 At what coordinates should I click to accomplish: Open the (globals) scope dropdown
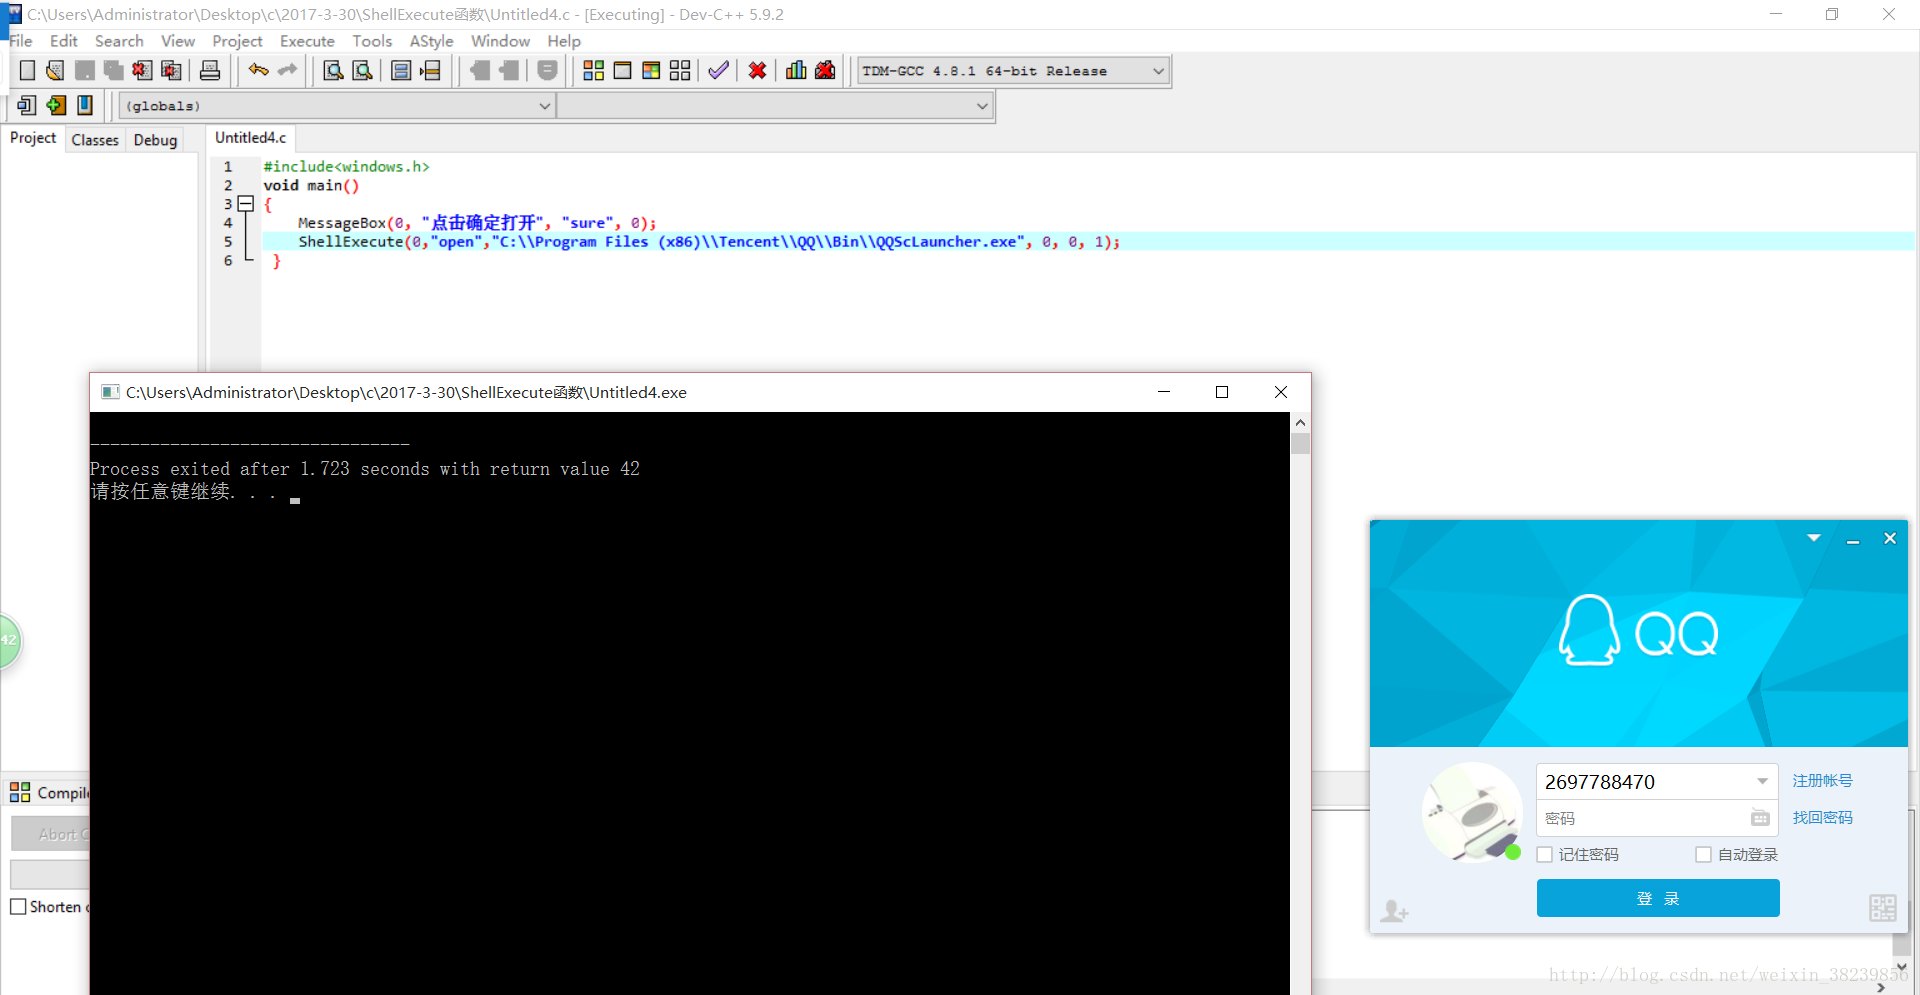pyautogui.click(x=545, y=106)
